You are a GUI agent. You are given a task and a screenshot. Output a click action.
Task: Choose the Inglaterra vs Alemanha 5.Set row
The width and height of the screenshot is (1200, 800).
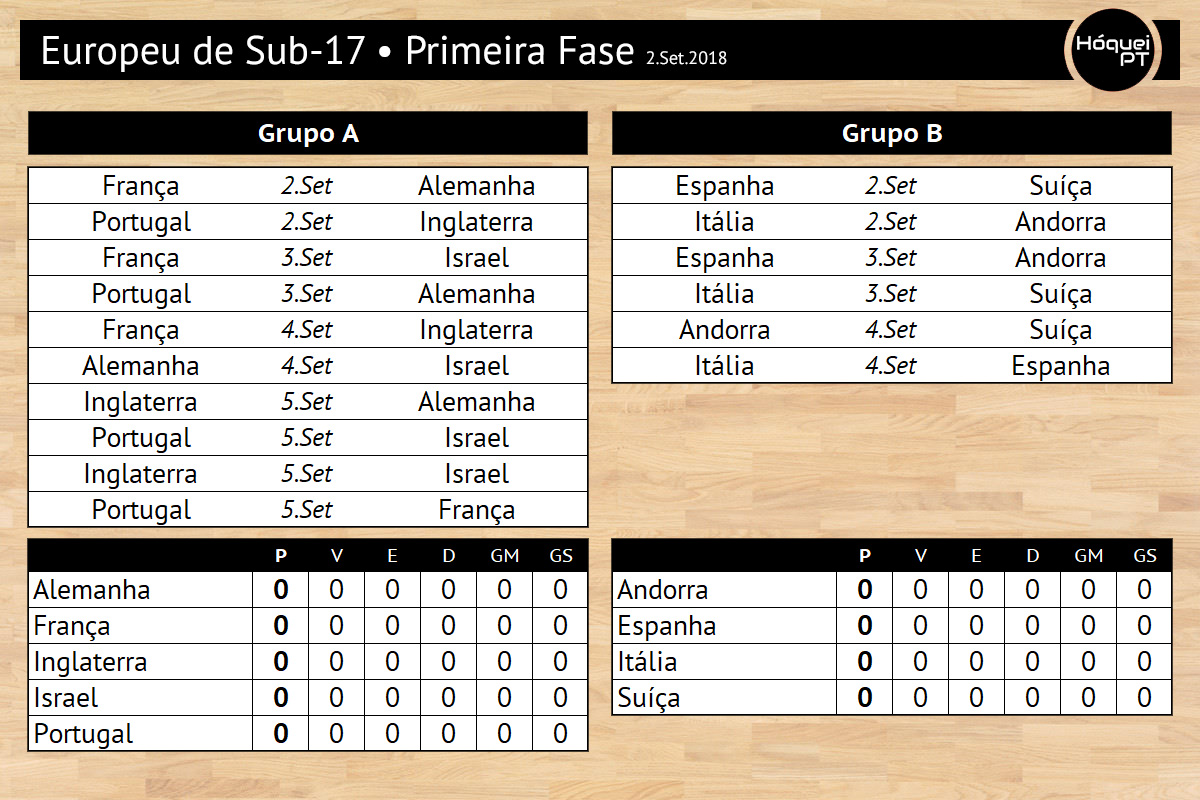pos(308,401)
